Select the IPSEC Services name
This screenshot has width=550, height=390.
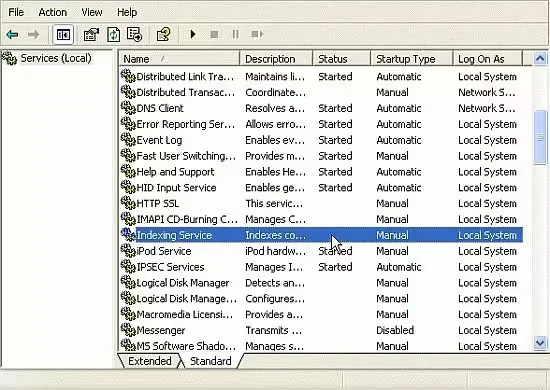coord(170,267)
